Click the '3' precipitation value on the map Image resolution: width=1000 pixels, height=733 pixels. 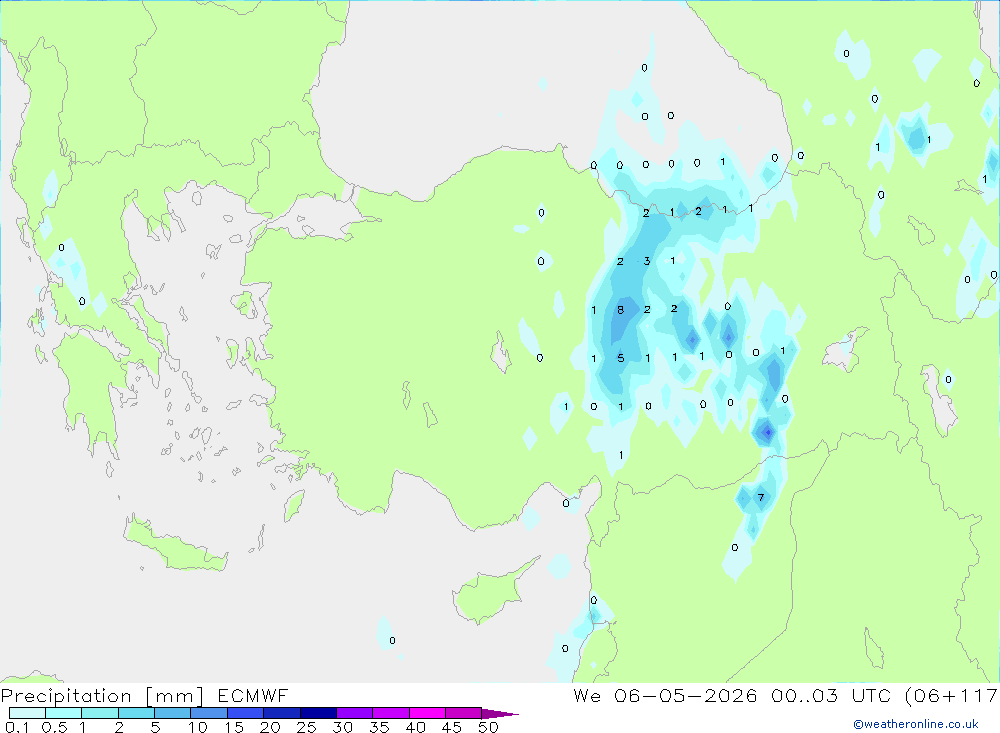click(647, 261)
